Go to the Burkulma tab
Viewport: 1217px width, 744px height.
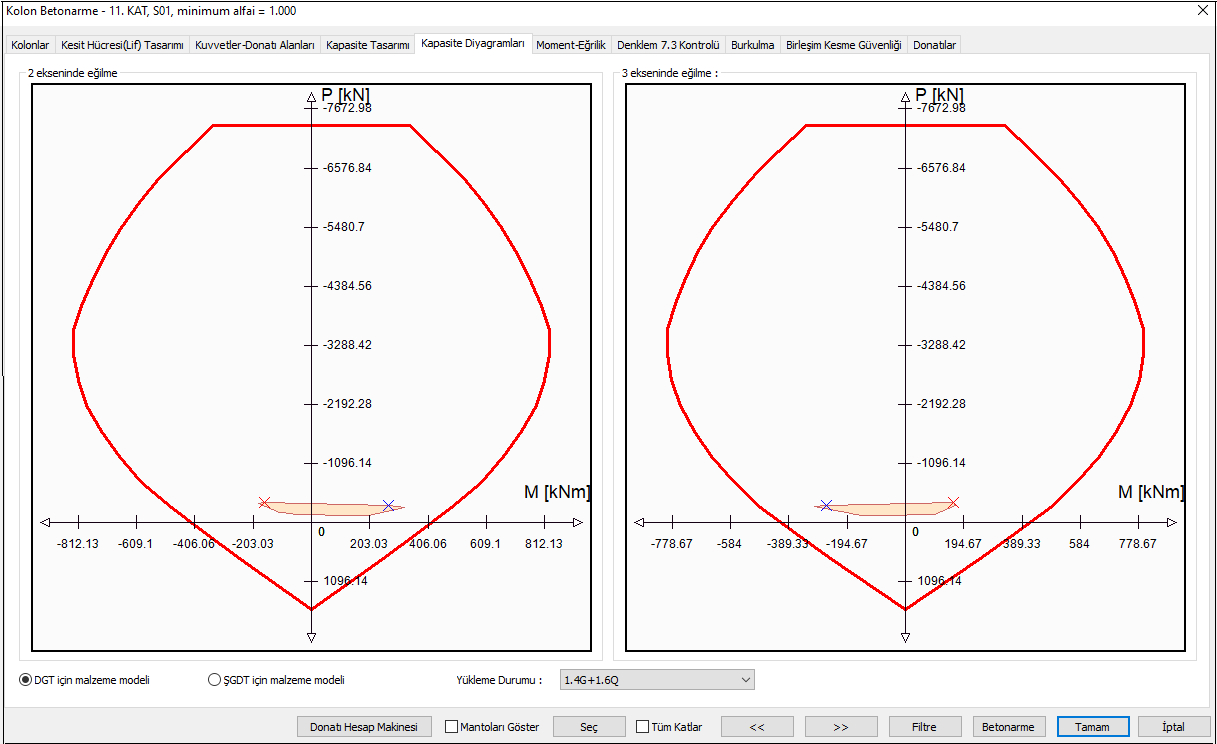[752, 45]
